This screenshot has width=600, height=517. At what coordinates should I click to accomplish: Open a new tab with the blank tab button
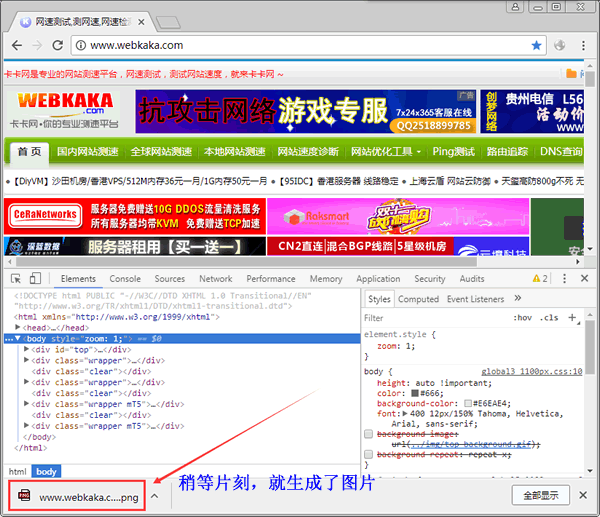pyautogui.click(x=168, y=23)
